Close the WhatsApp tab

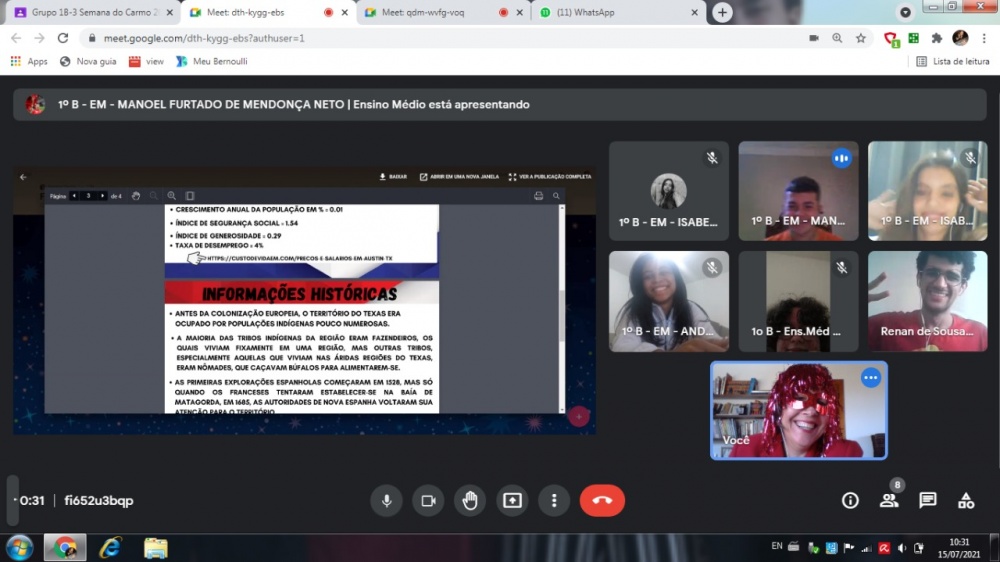695,12
